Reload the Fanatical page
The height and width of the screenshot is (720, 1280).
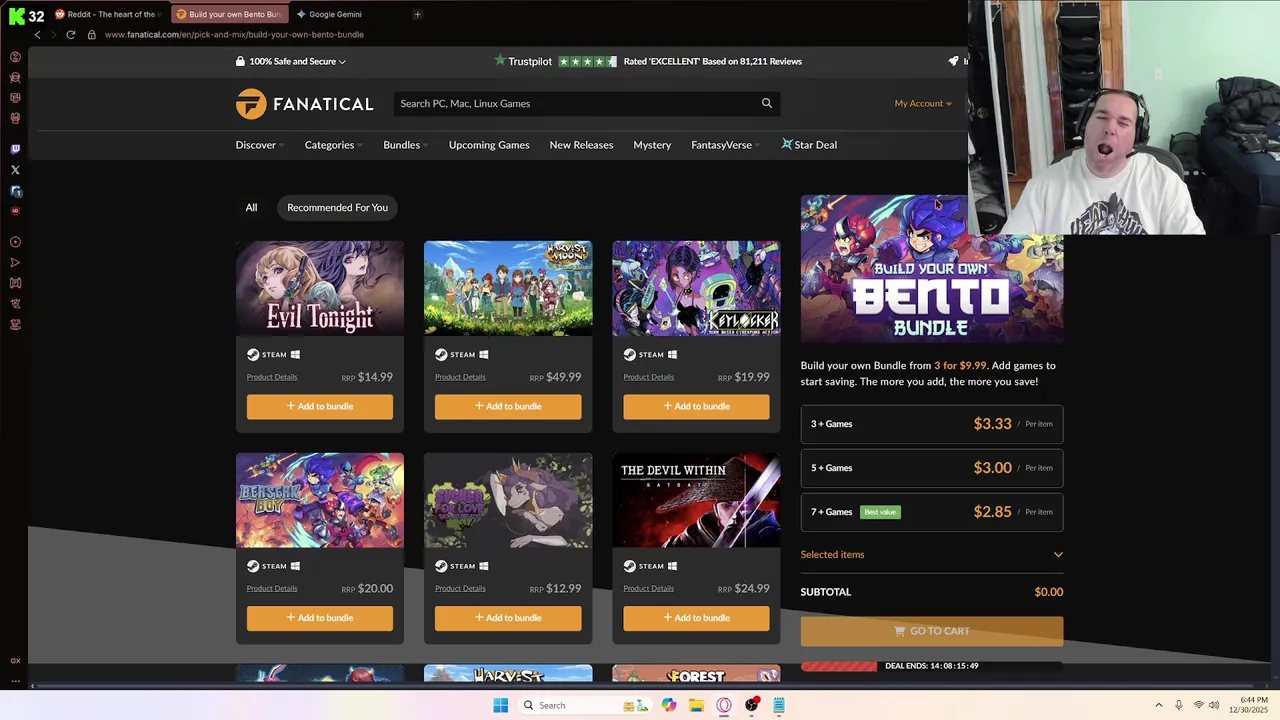(70, 34)
